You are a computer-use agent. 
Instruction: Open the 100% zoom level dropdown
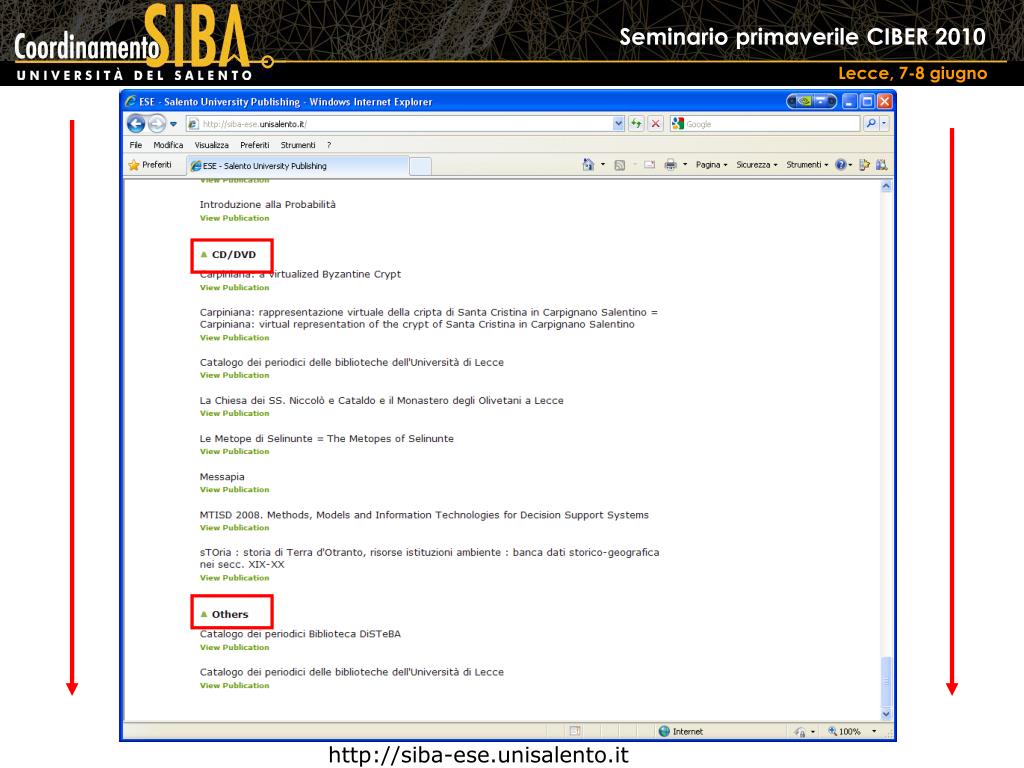click(874, 731)
